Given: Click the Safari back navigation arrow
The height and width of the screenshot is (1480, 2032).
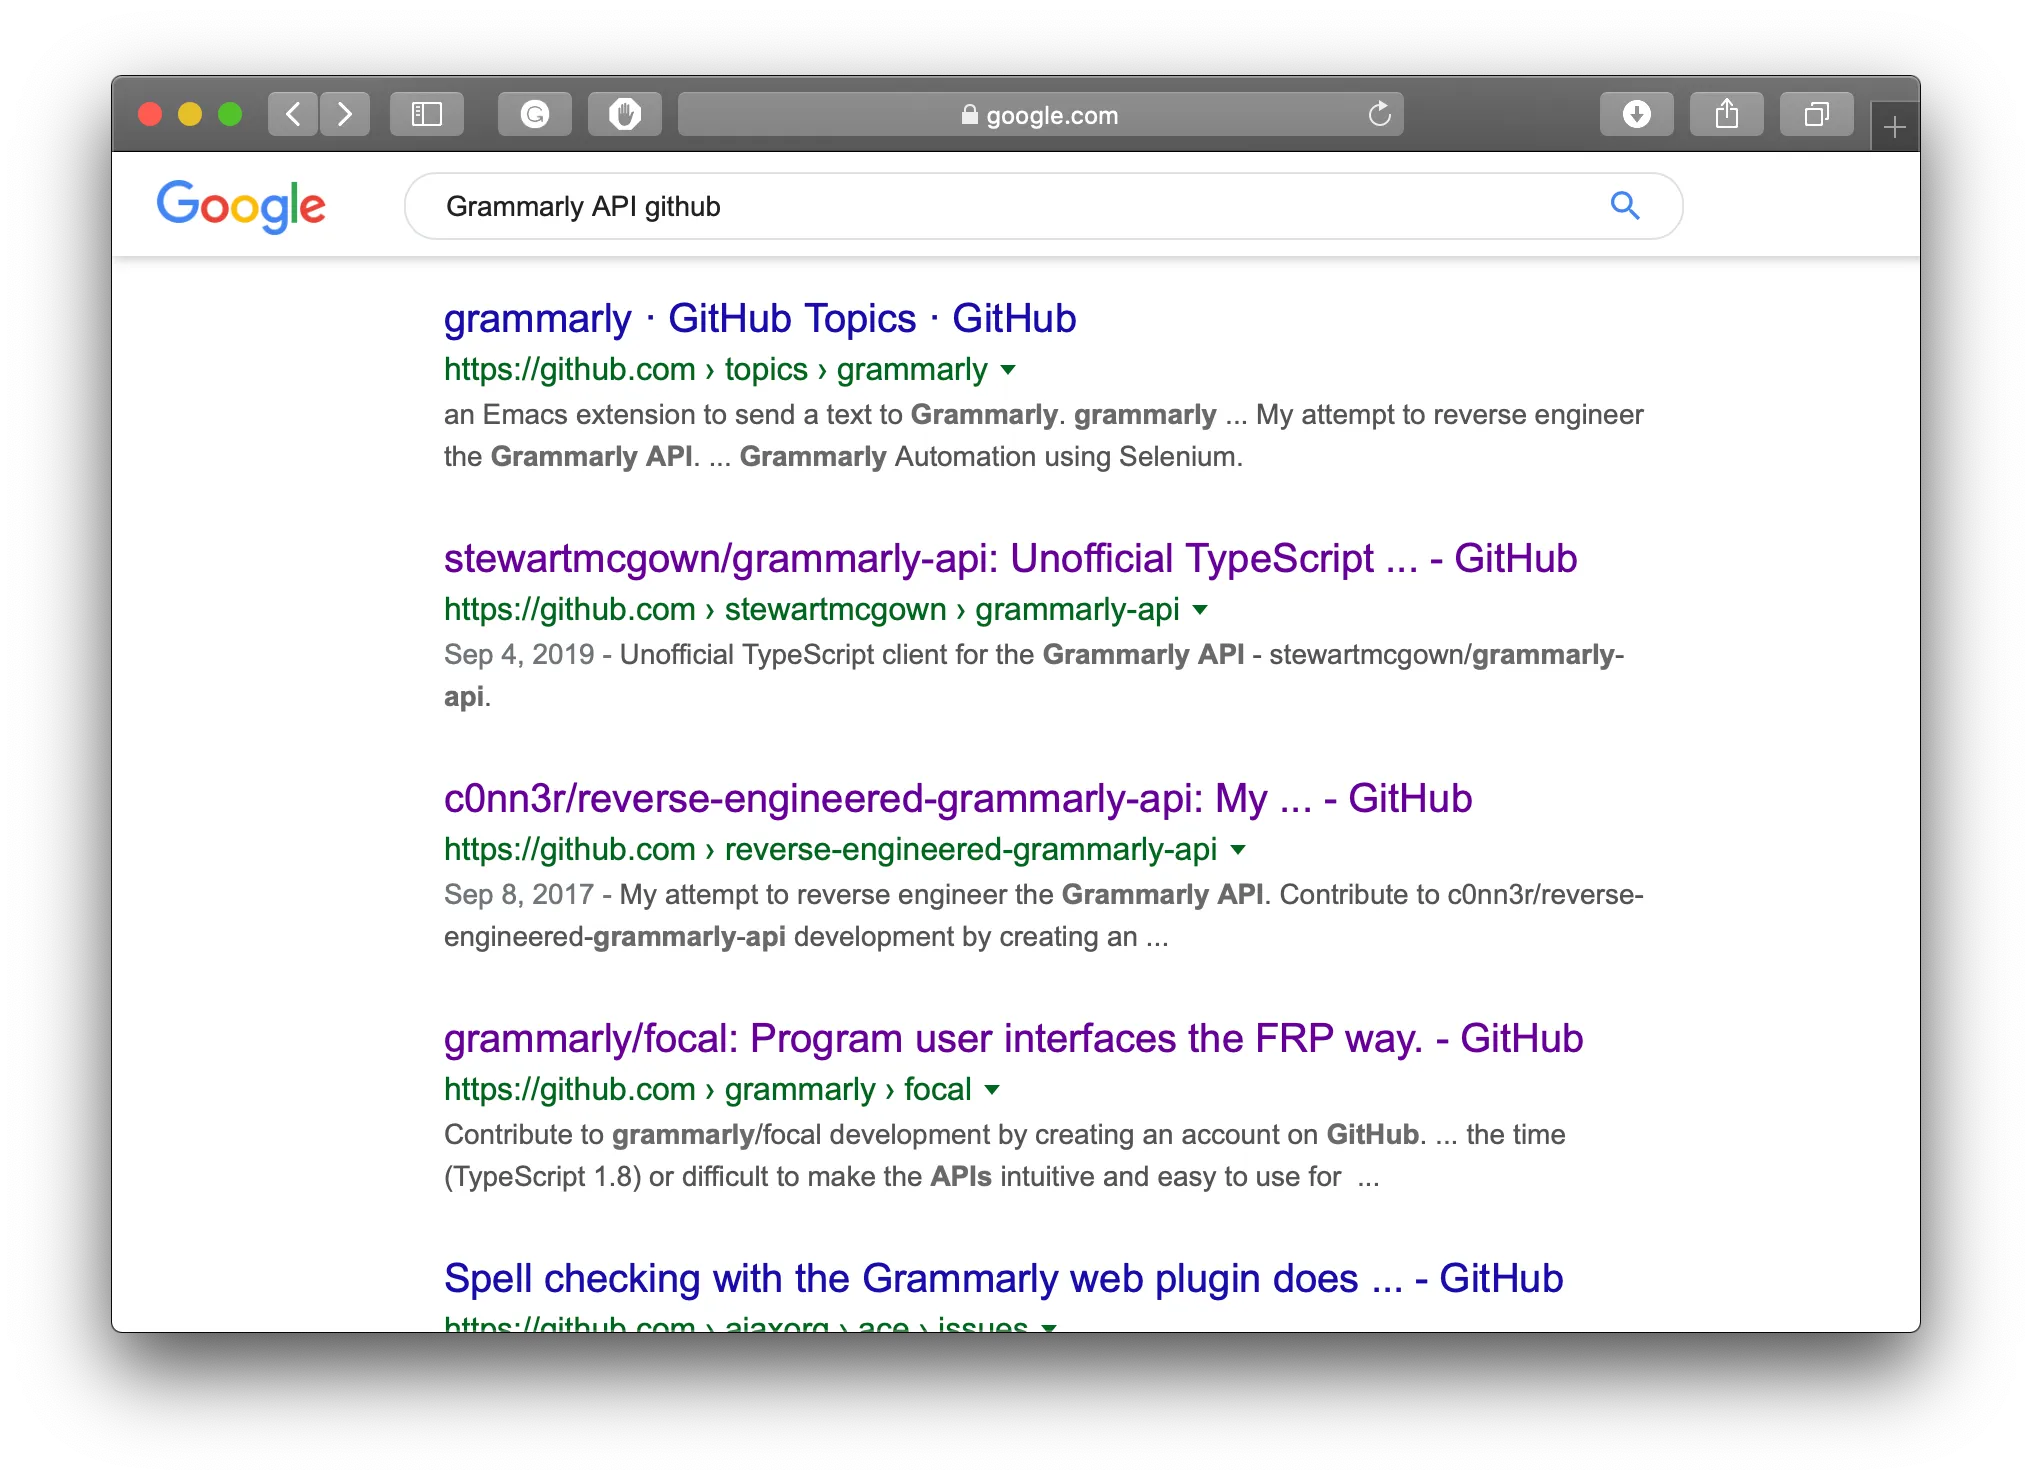Looking at the screenshot, I should [293, 114].
